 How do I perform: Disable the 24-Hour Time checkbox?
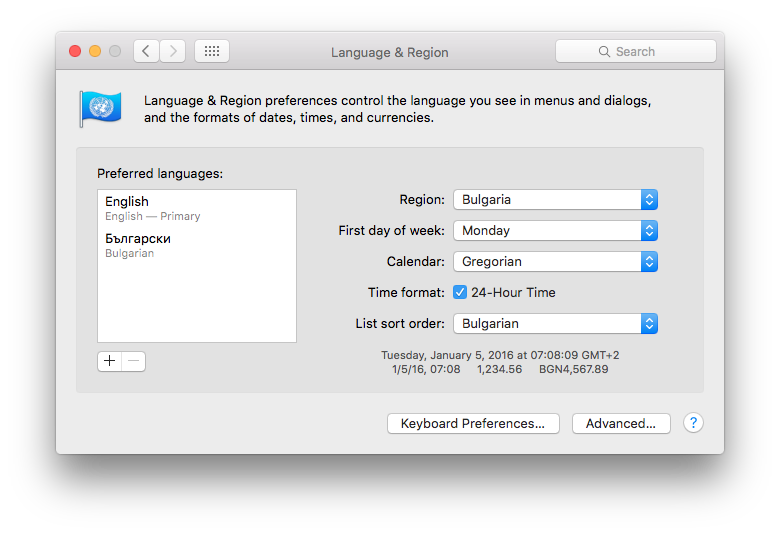(x=460, y=293)
